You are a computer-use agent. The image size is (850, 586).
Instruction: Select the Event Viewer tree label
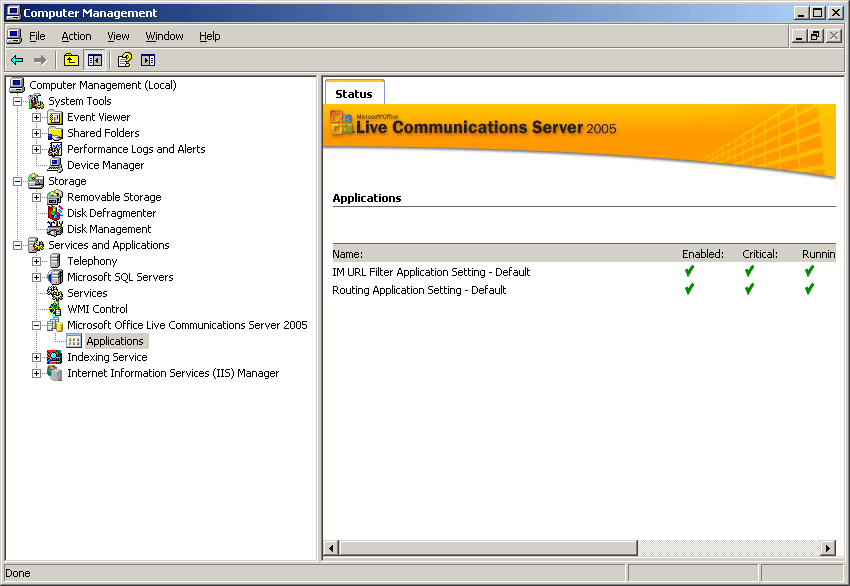[99, 117]
